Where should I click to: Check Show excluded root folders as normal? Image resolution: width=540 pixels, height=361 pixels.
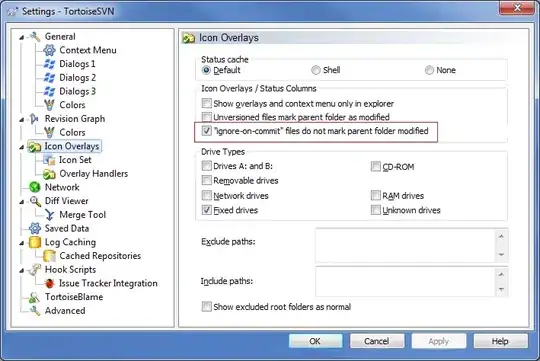coord(207,307)
